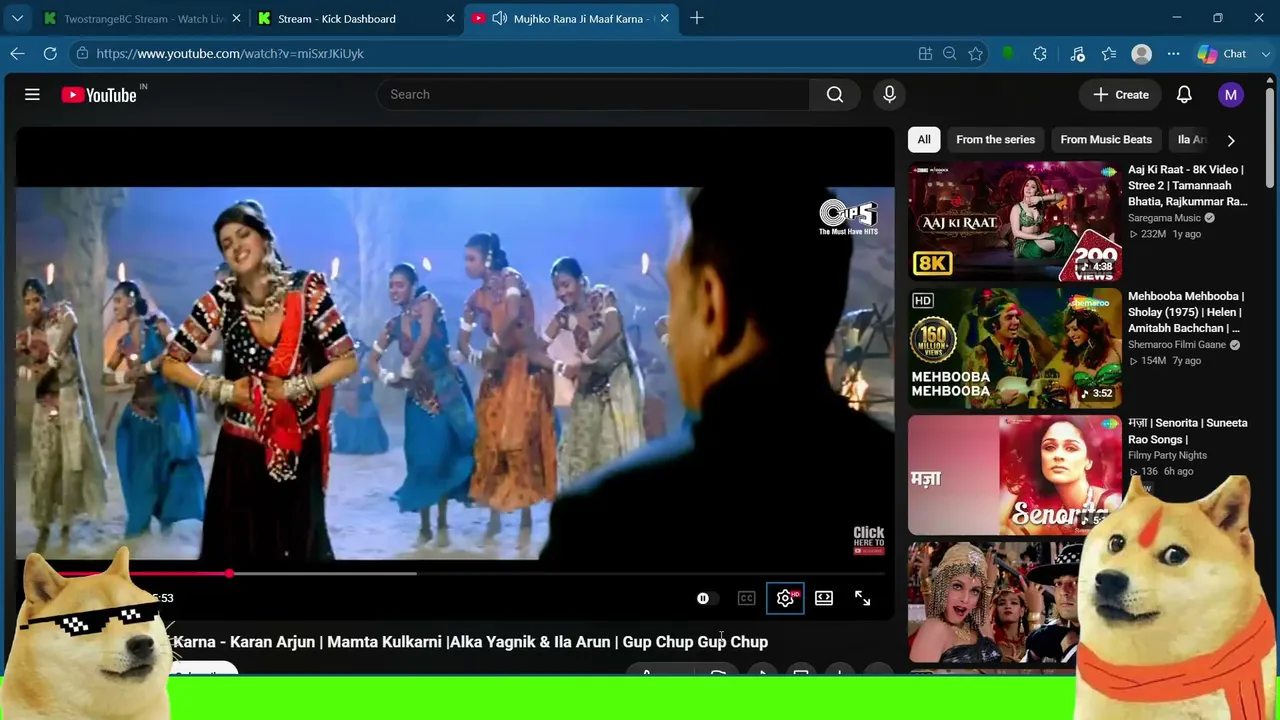Show more filter chips with right chevron

(x=1231, y=140)
